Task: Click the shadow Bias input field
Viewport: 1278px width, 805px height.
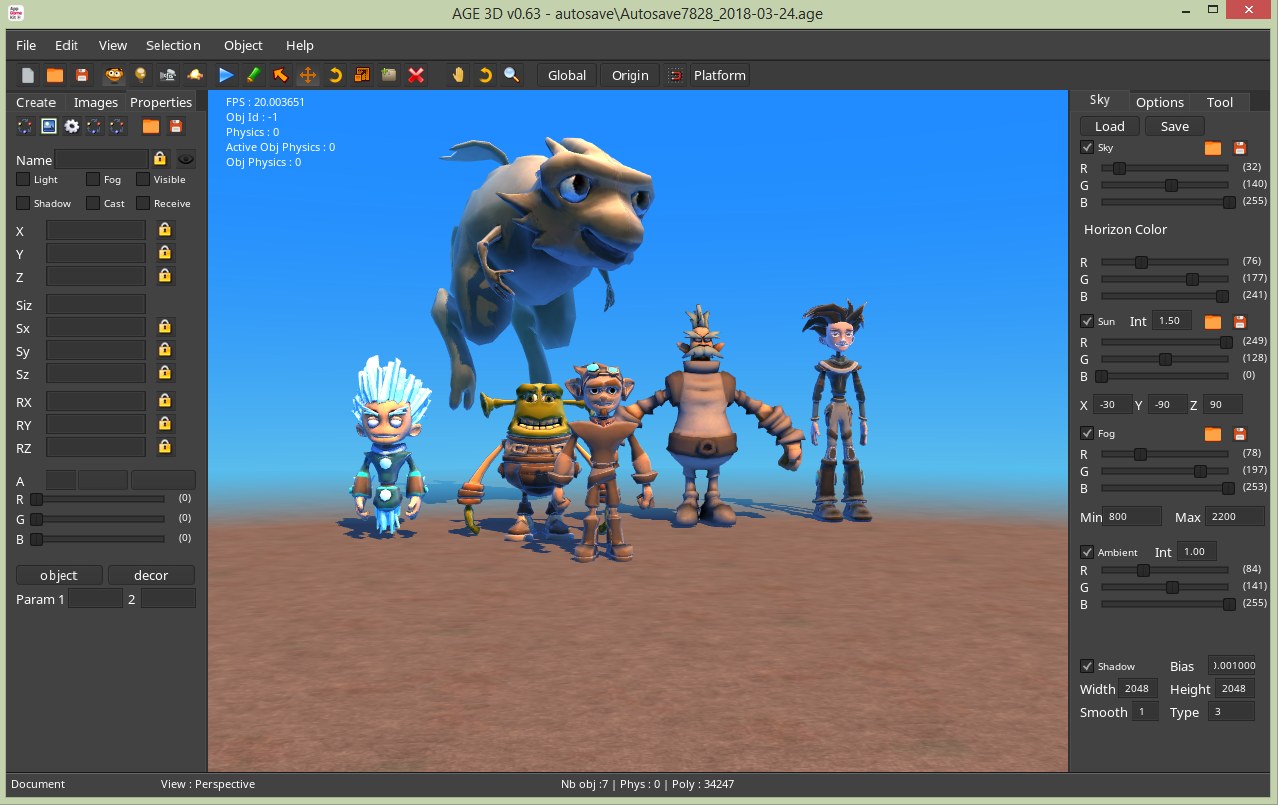Action: (x=1231, y=666)
